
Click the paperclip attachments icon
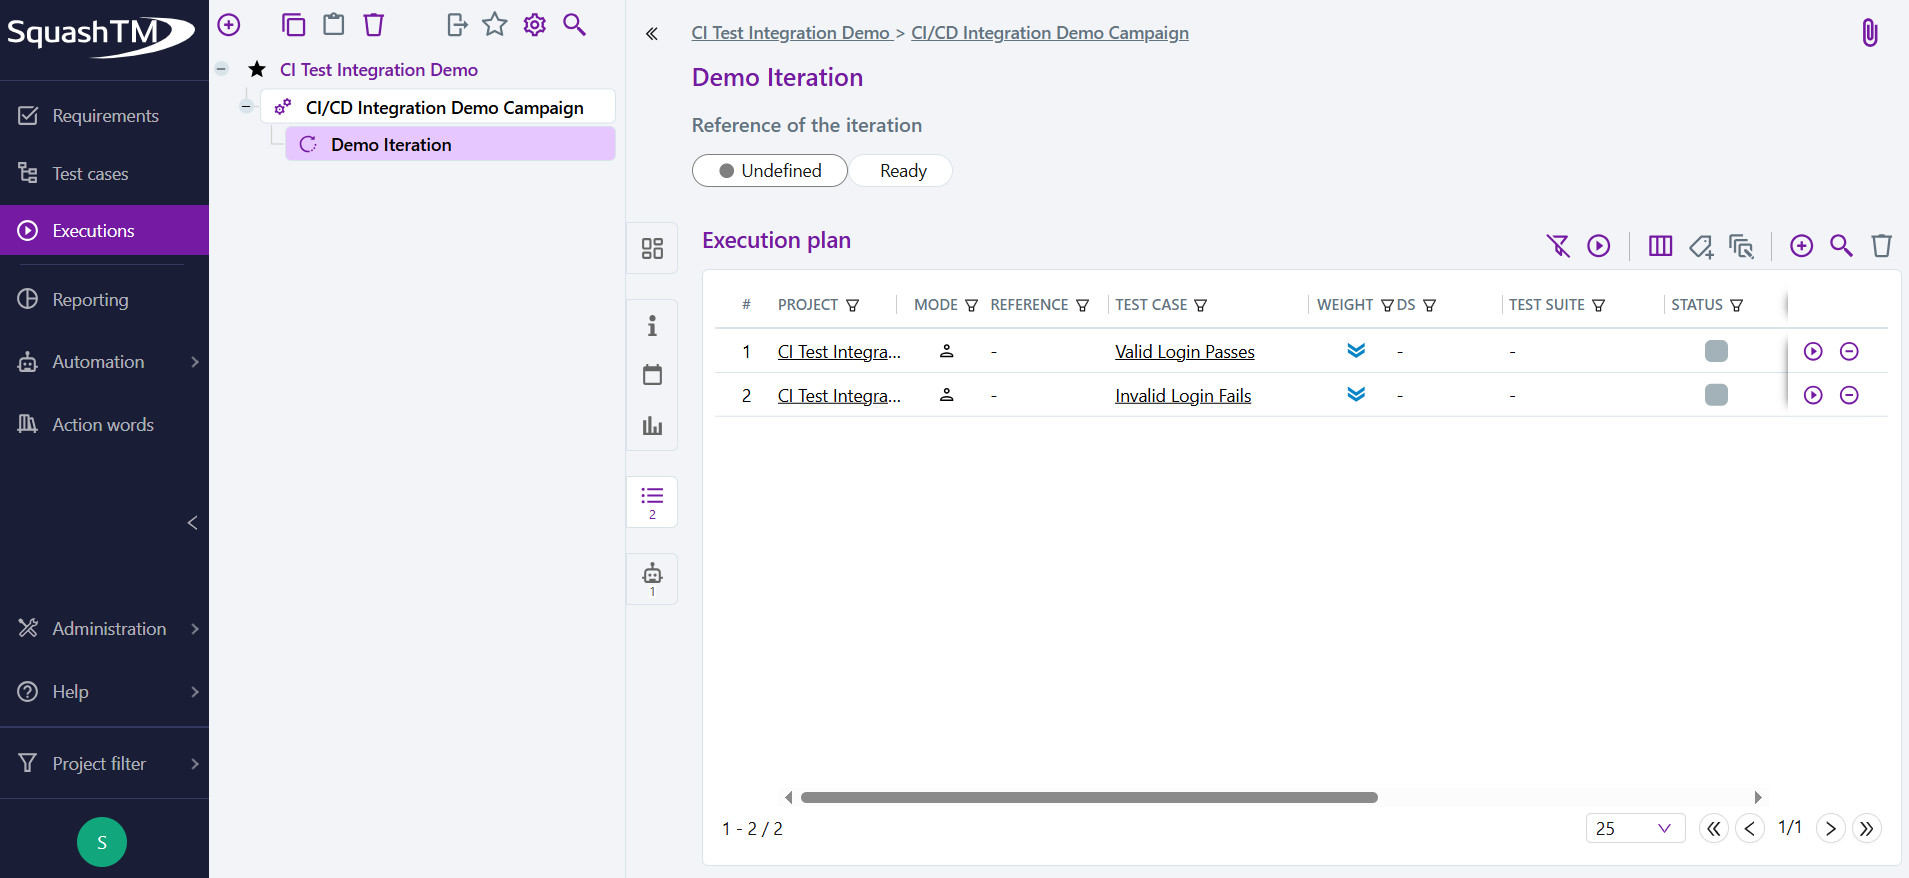click(x=1868, y=33)
